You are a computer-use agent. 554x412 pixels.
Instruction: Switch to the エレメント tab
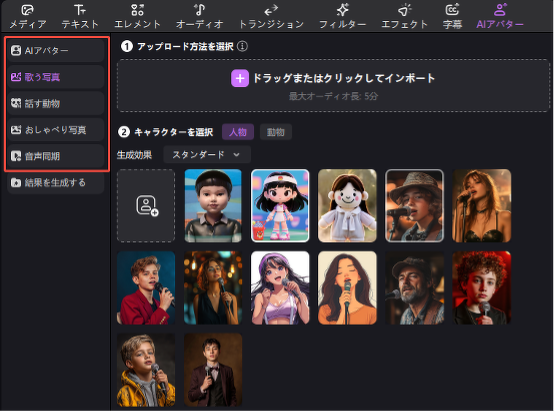coord(137,16)
